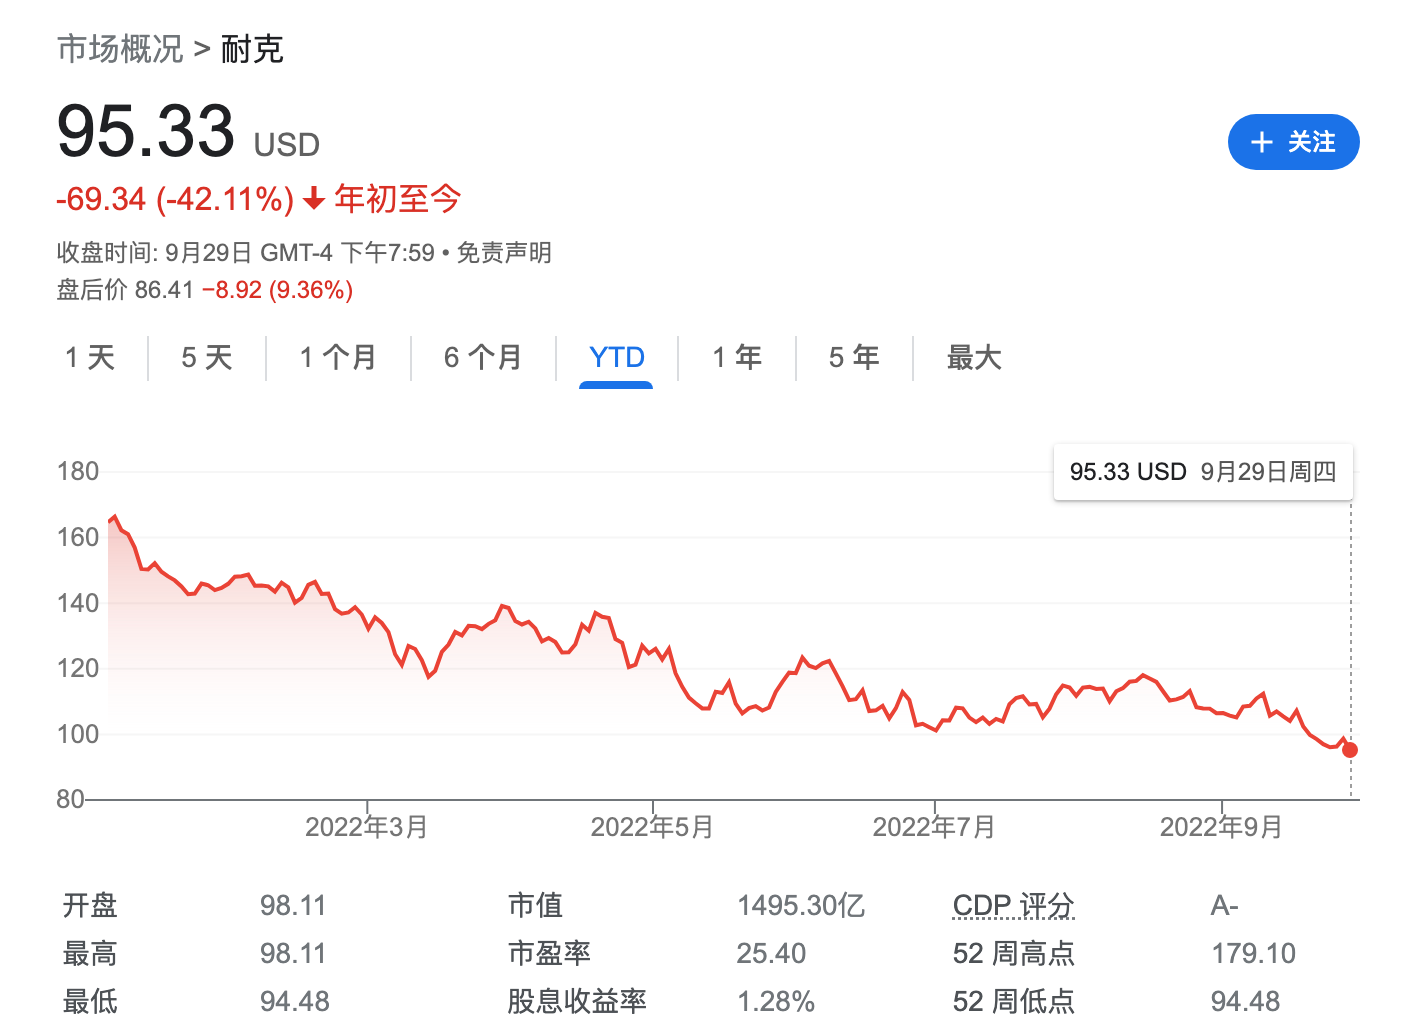Click the 股息收益率 value 1.28%

pyautogui.click(x=776, y=1001)
